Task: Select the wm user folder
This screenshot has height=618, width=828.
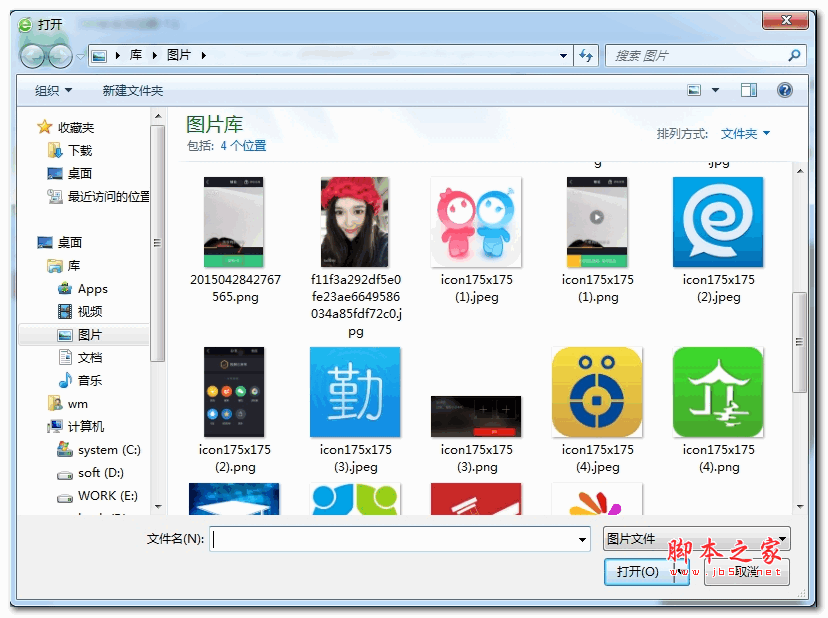Action: click(x=68, y=404)
